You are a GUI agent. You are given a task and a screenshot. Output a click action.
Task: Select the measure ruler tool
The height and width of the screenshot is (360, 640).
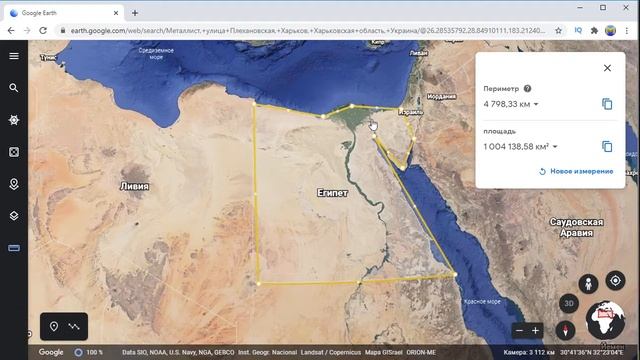pyautogui.click(x=14, y=248)
